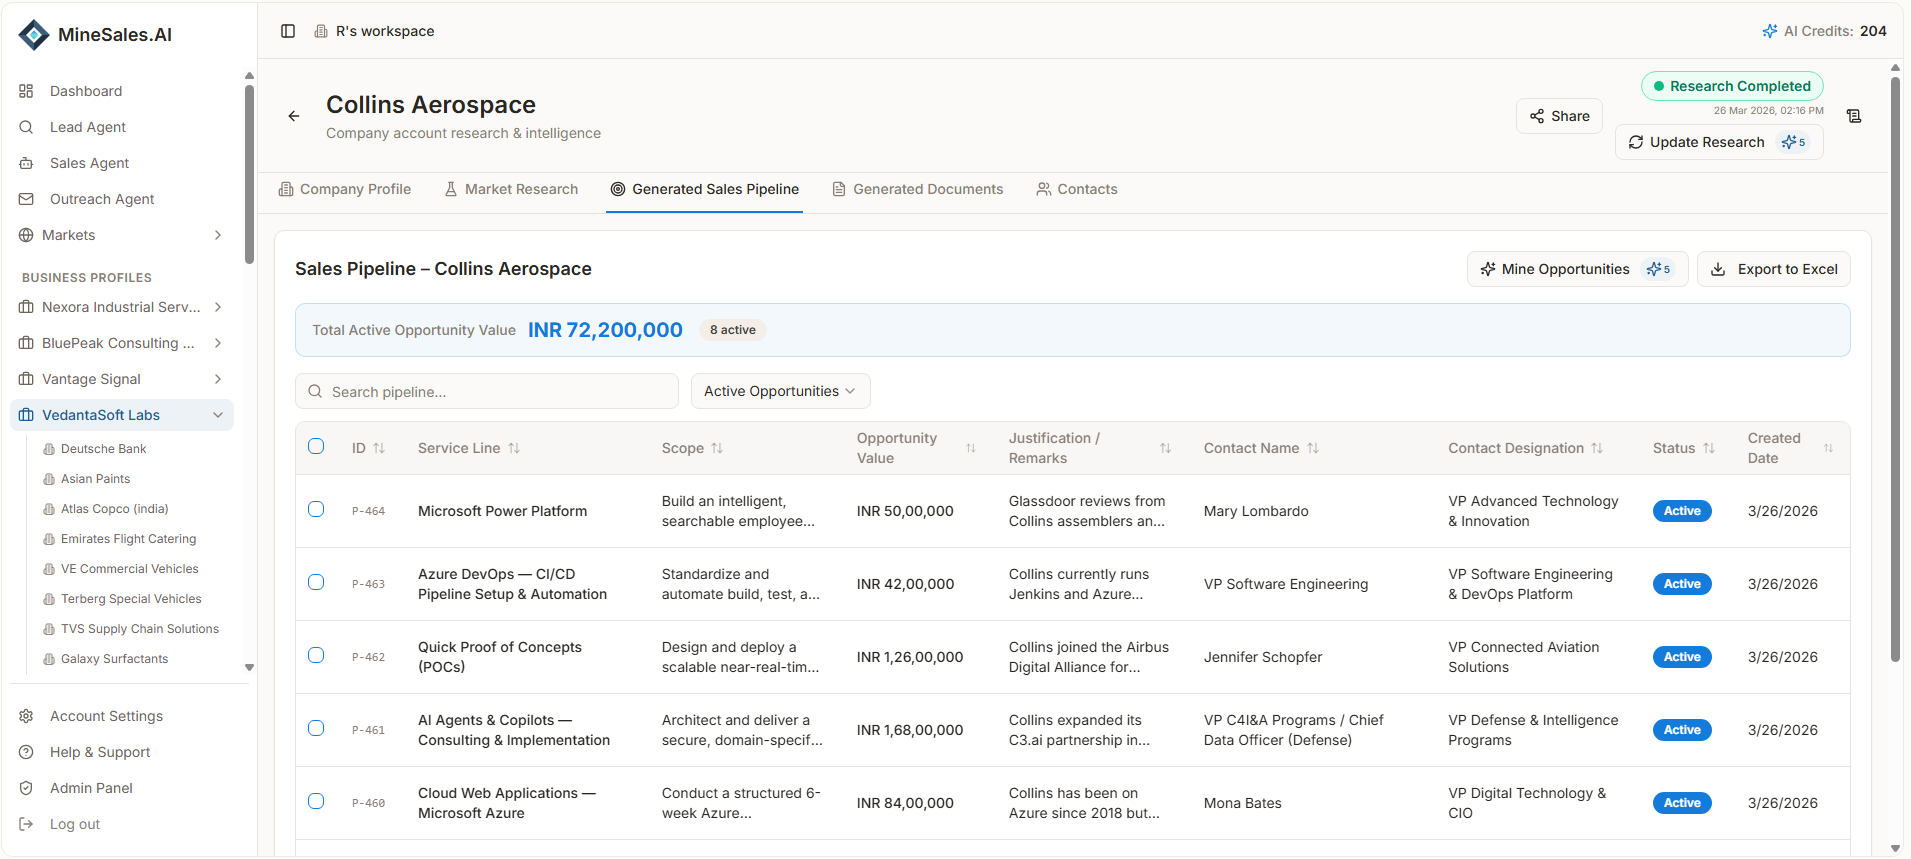Open the research log icon beside Update Research
Screen dimensions: 1911x859
[x=1854, y=116]
